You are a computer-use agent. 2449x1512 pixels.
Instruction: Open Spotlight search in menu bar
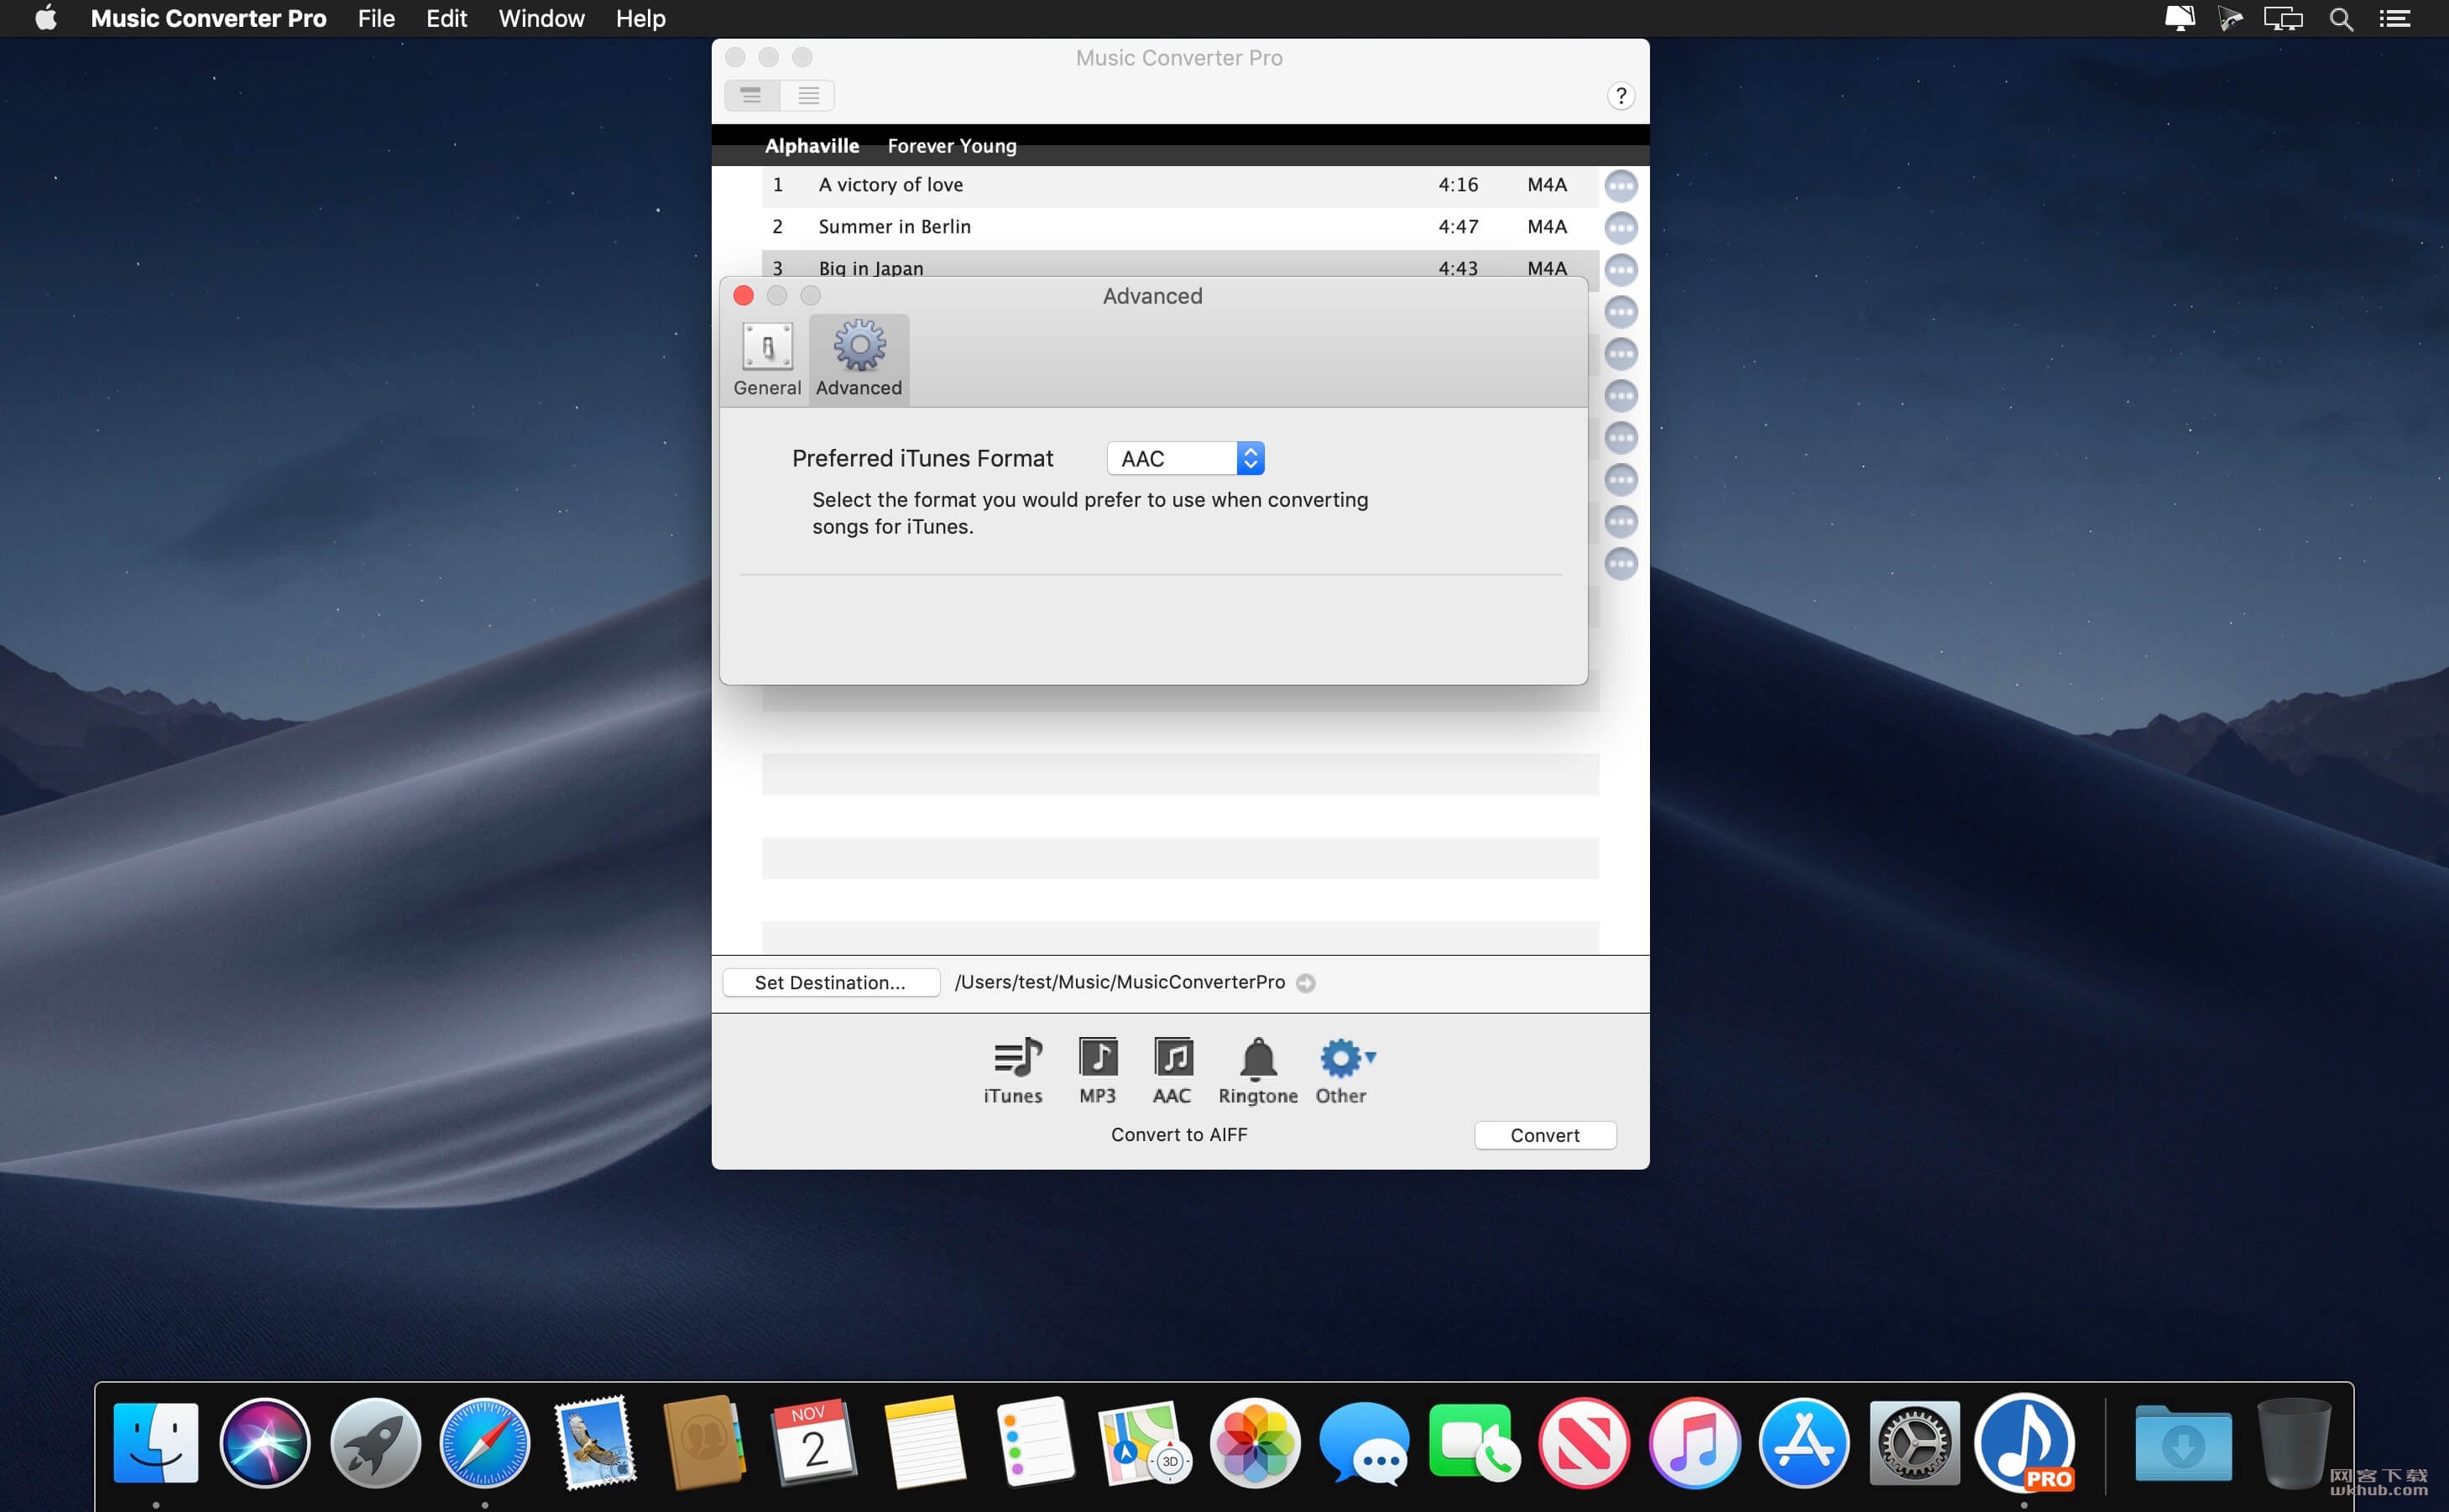2340,18
